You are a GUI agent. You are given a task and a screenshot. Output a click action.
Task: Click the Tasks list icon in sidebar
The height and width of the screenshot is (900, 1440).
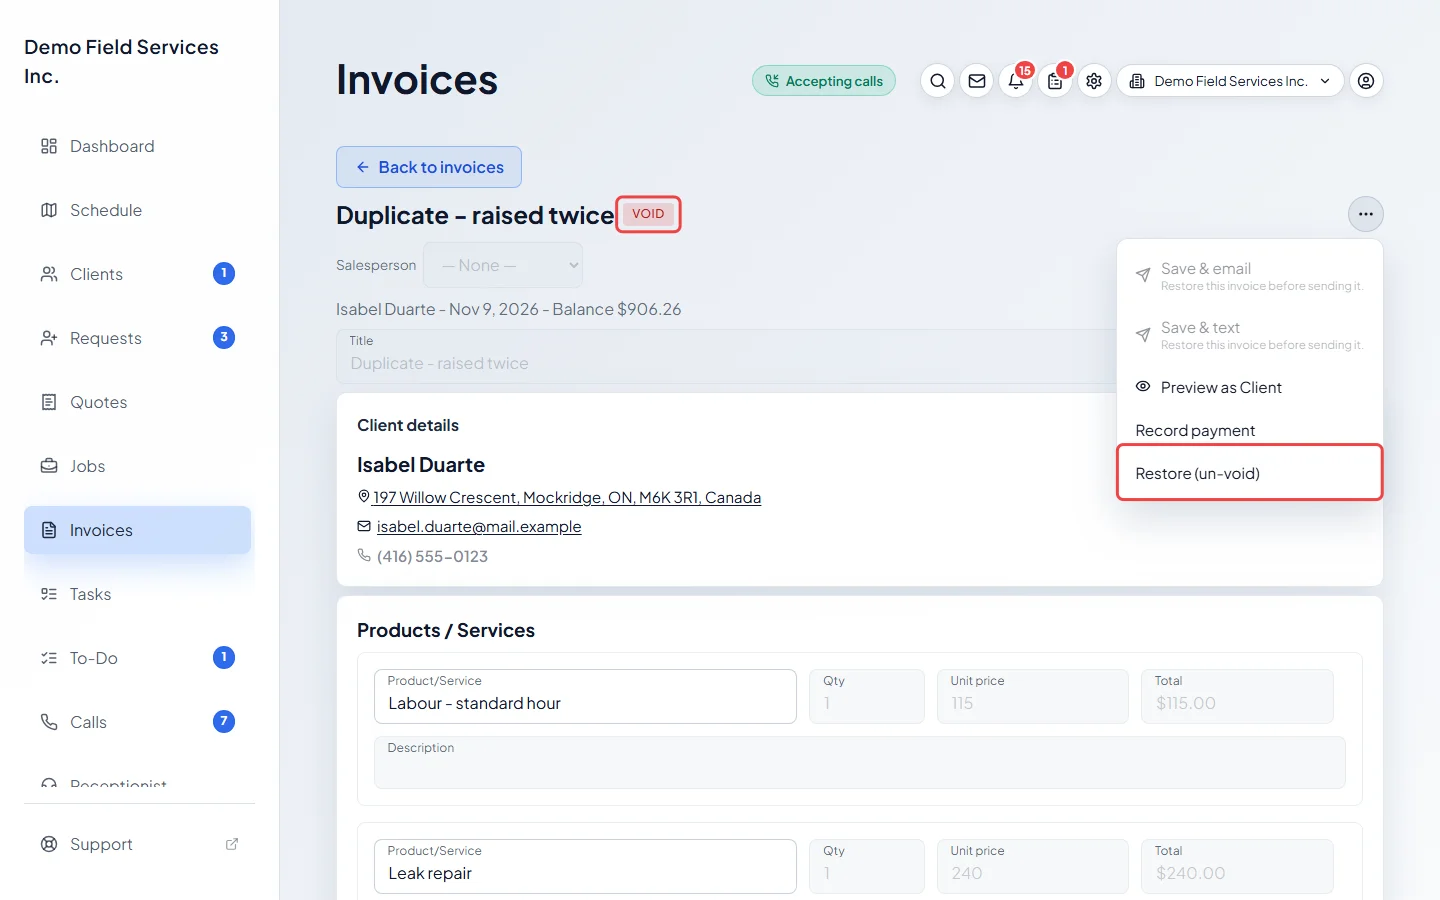[x=49, y=594]
